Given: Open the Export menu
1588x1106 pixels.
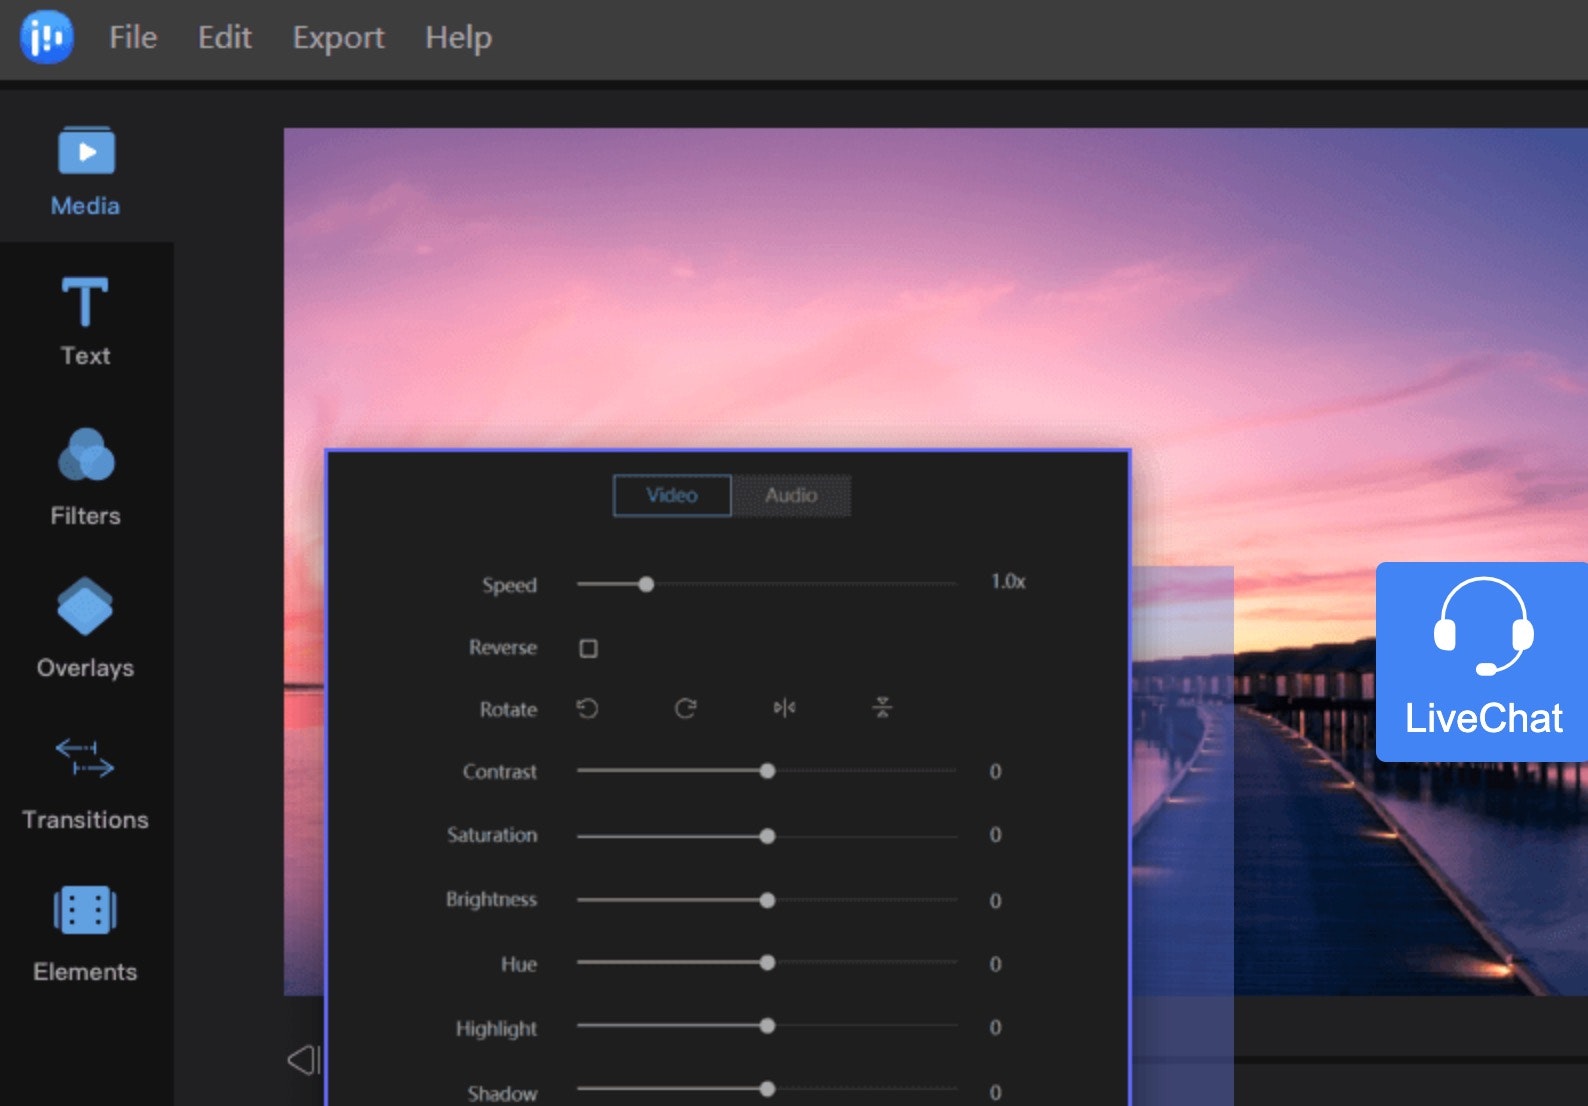Looking at the screenshot, I should (338, 38).
